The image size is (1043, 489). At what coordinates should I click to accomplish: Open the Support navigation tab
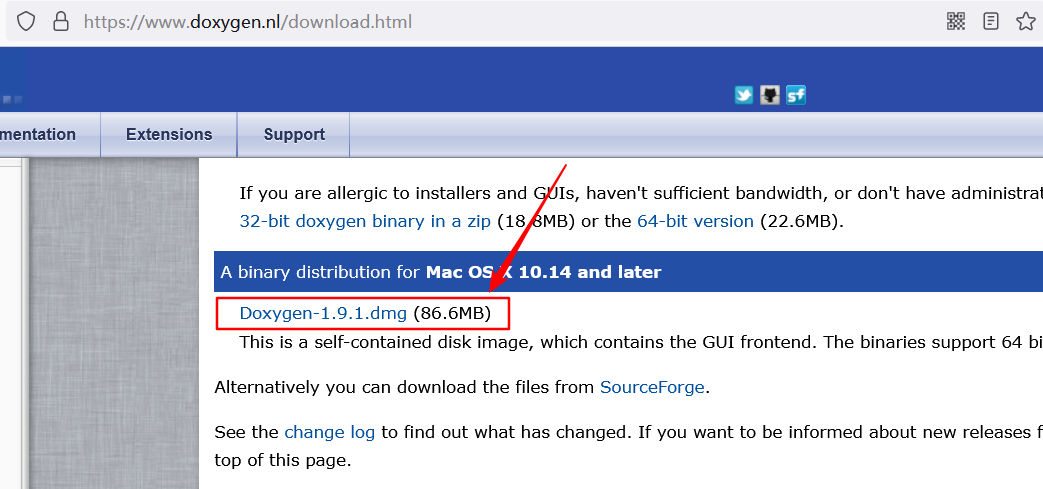point(294,134)
